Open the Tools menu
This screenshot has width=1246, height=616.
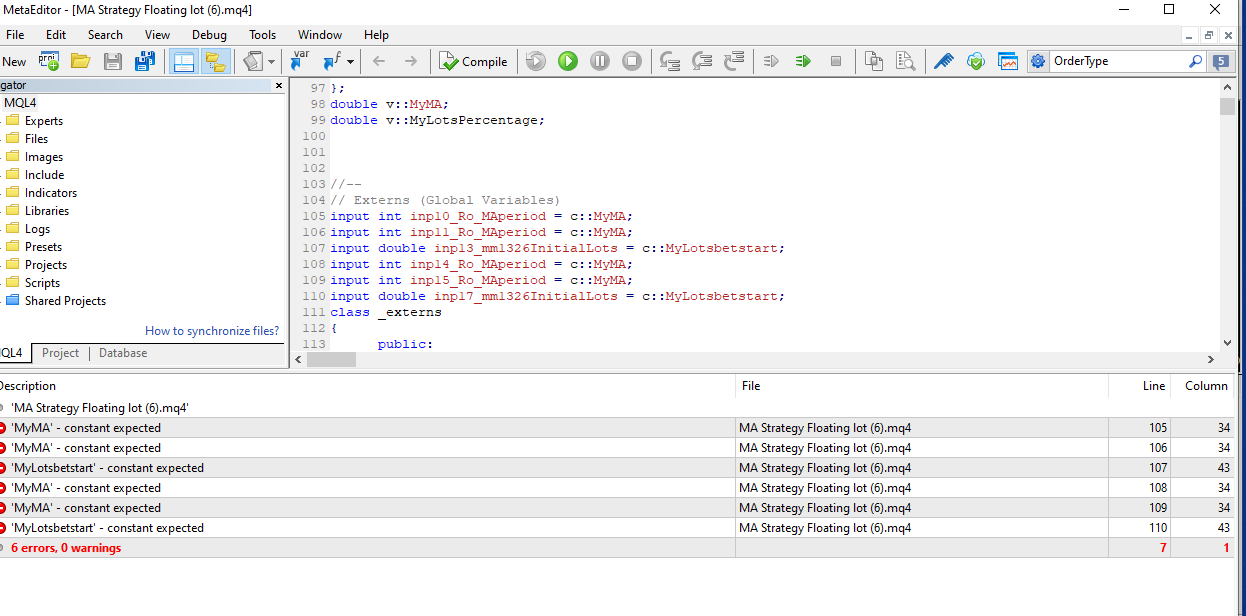263,34
